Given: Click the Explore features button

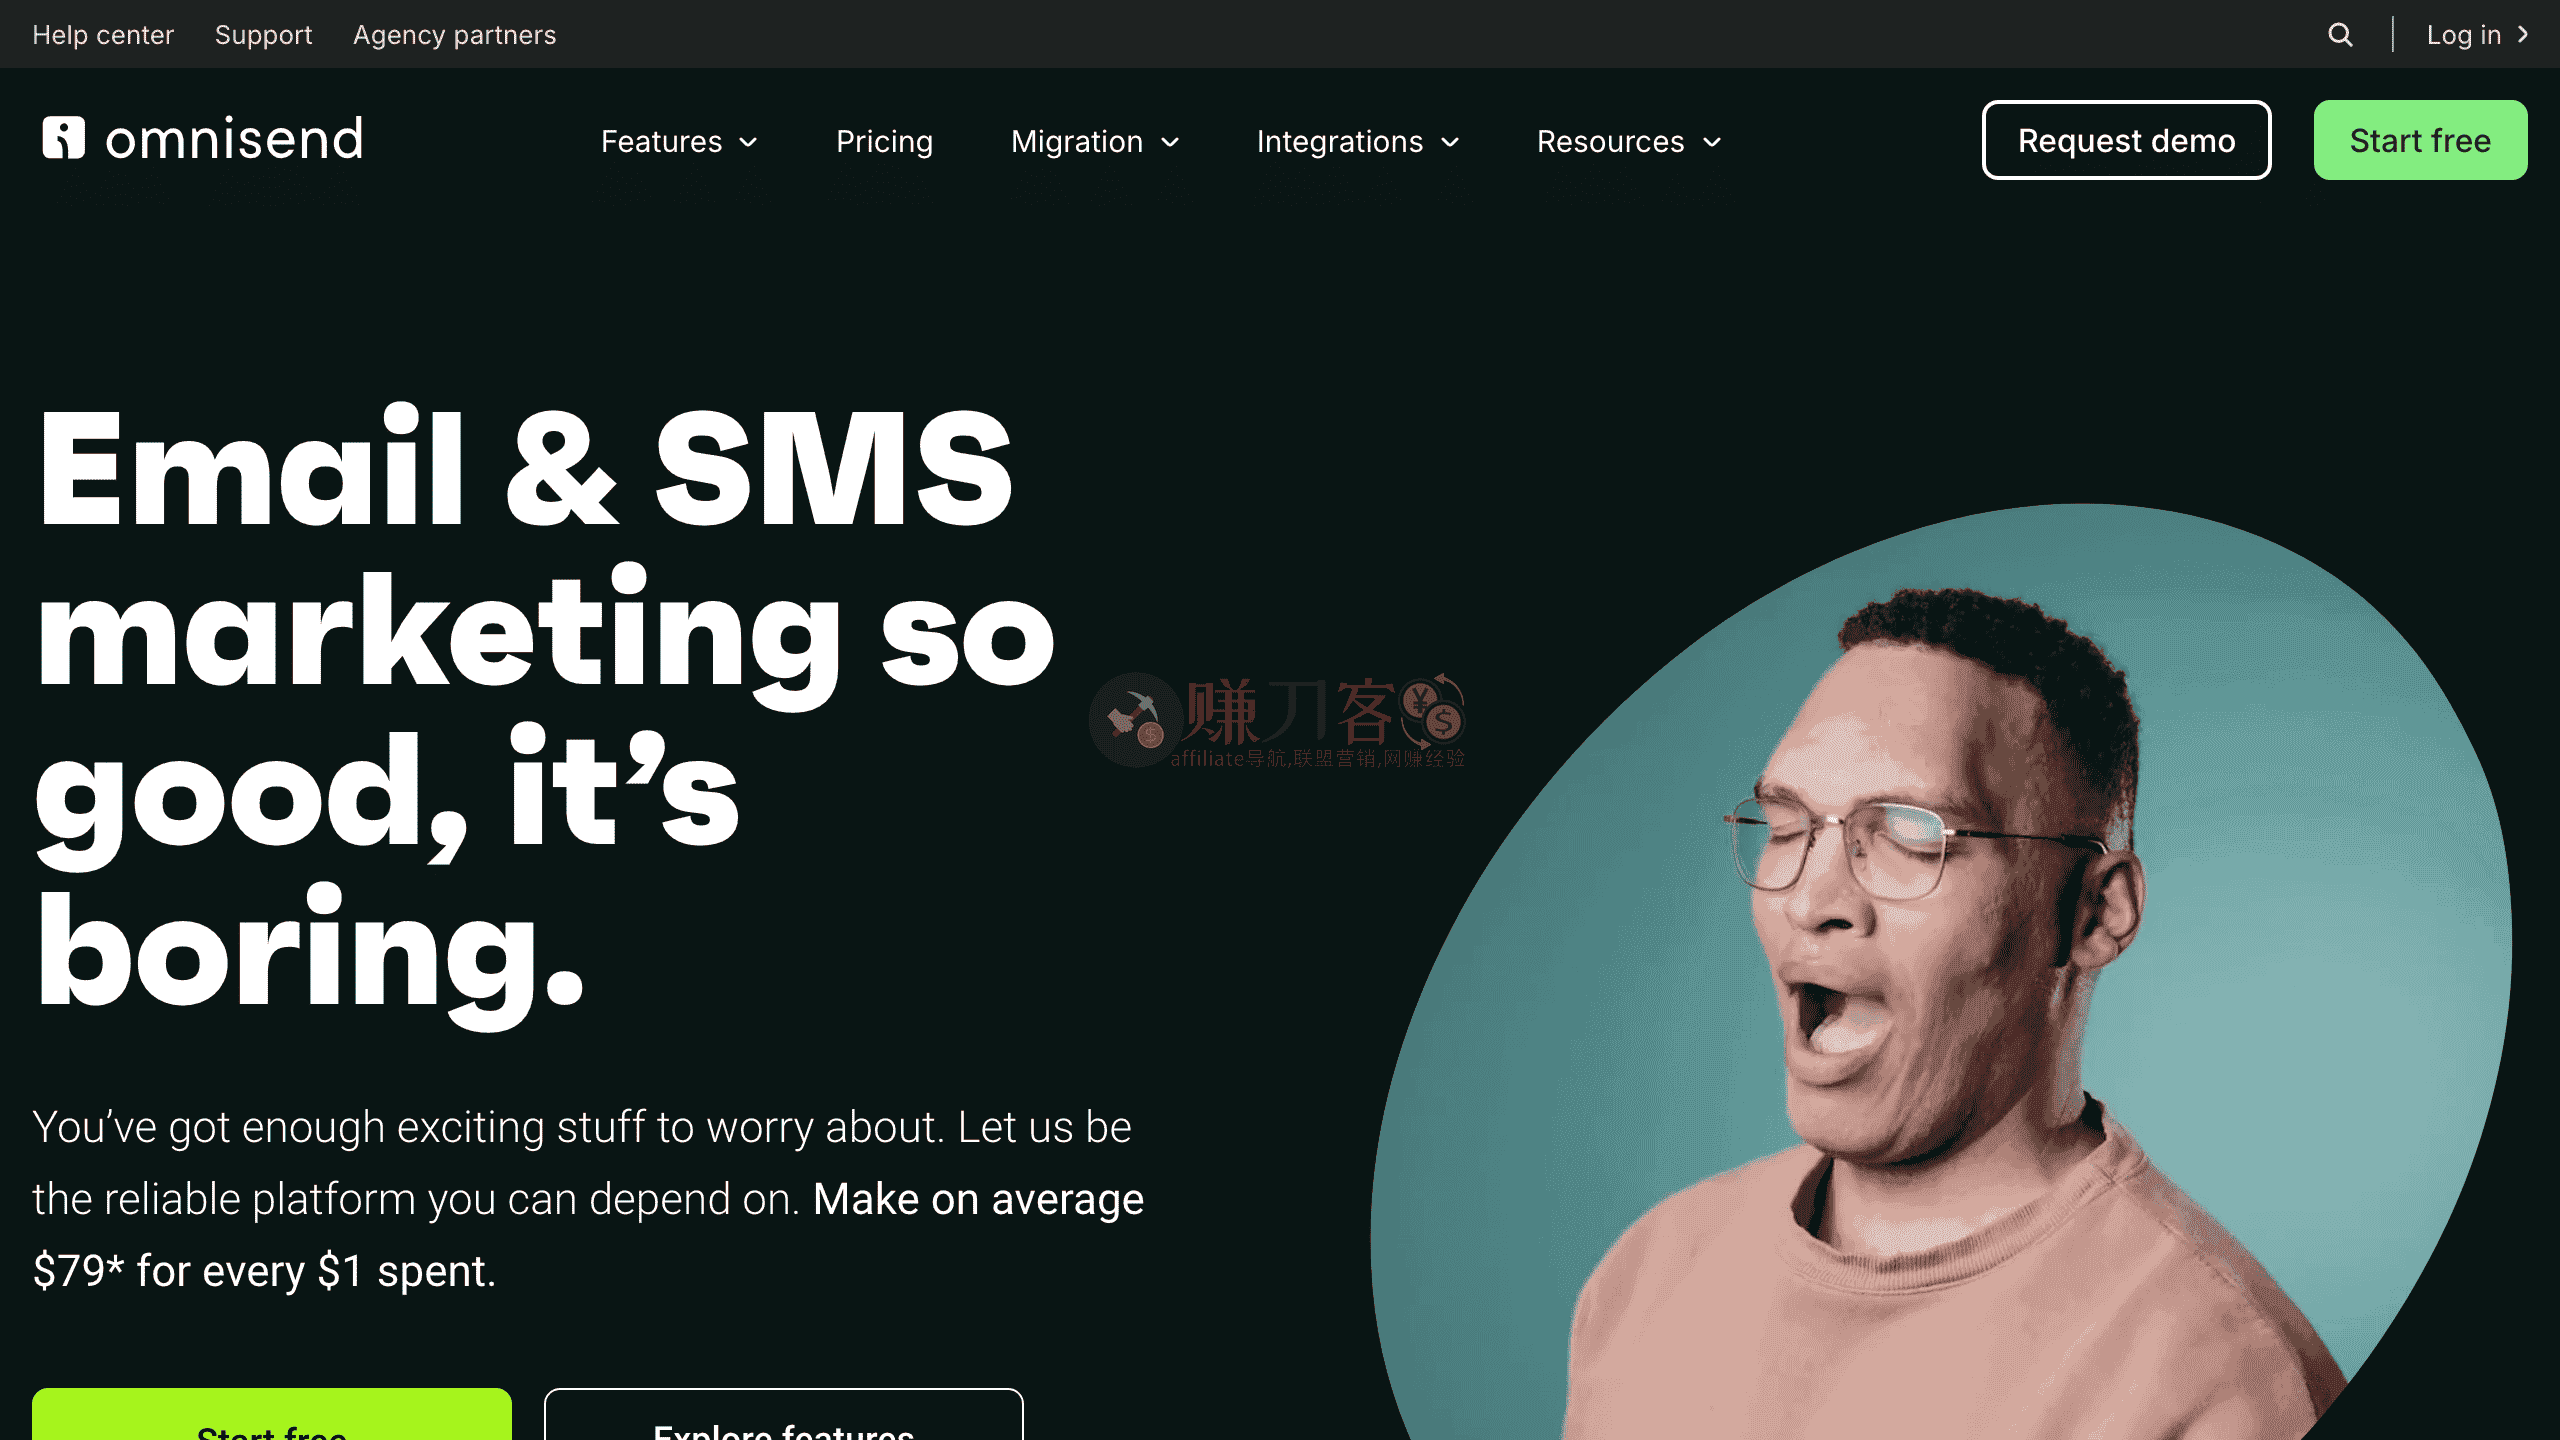Looking at the screenshot, I should tap(783, 1414).
